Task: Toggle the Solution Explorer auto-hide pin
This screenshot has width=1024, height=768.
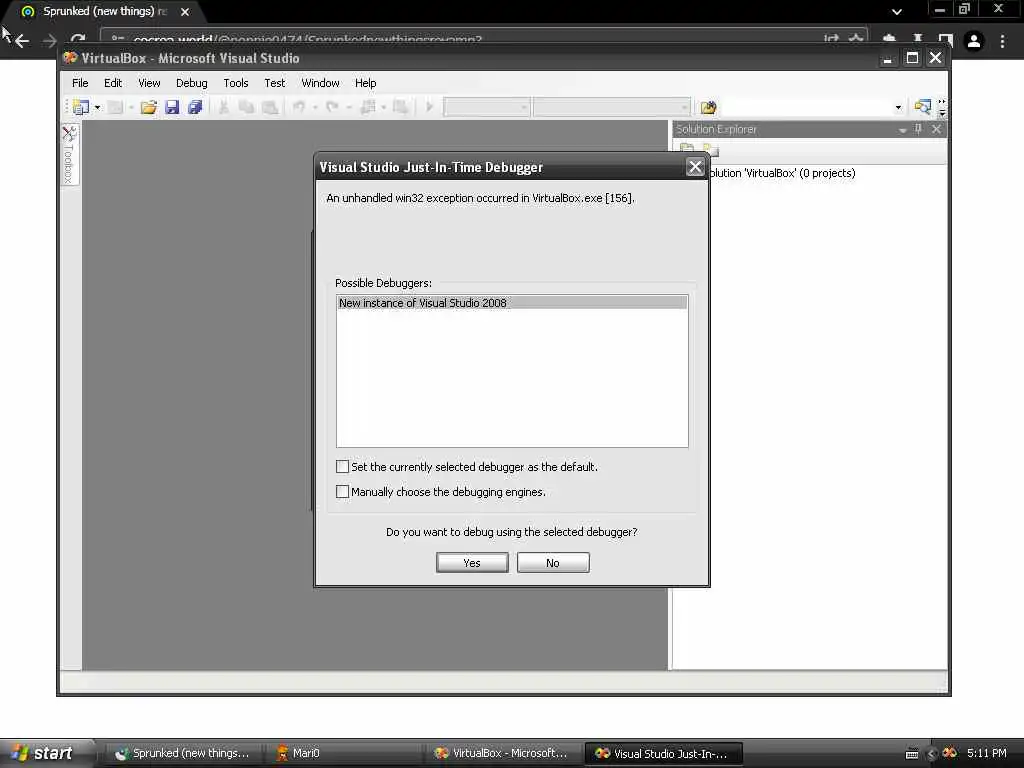Action: click(x=918, y=129)
